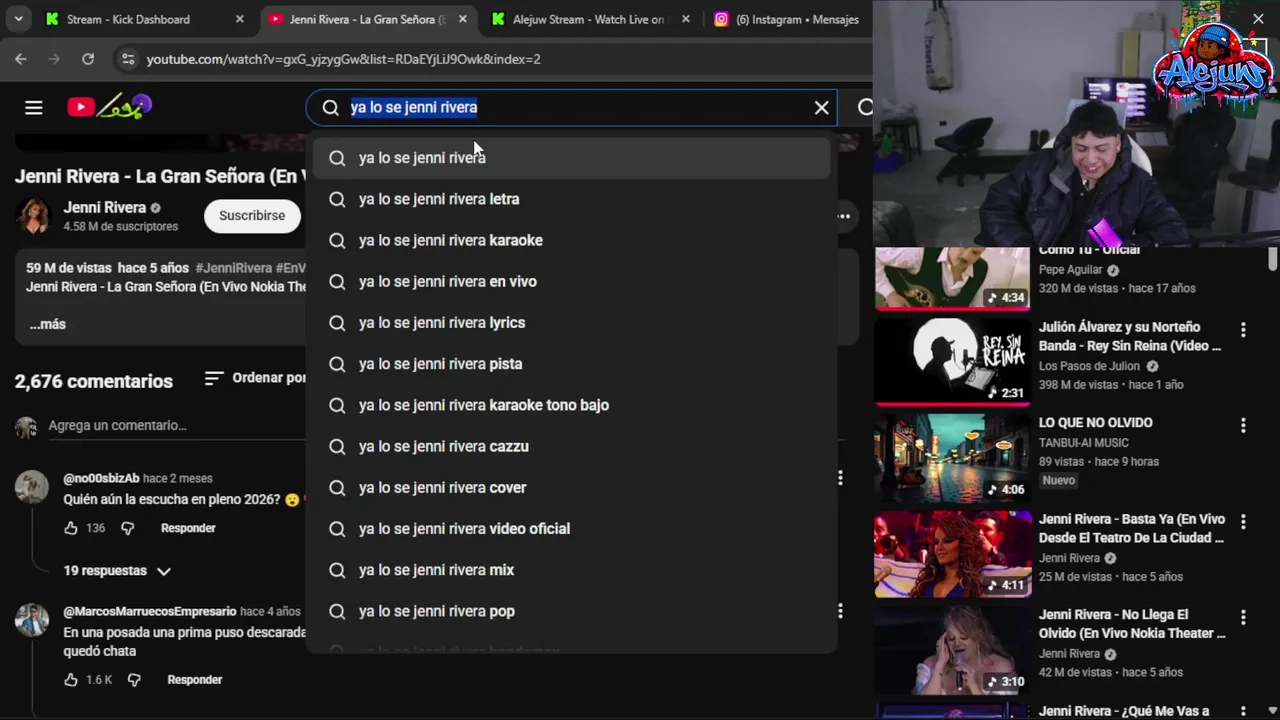1280x720 pixels.
Task: Choose suggestion 'ya lo se jenni rivera karaoke'
Action: pos(571,240)
